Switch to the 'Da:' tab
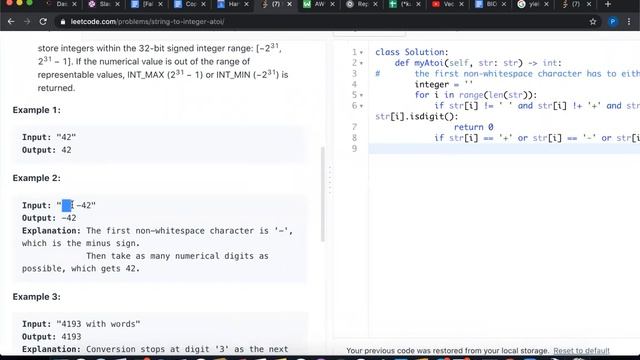640x360 pixels. coord(61,4)
